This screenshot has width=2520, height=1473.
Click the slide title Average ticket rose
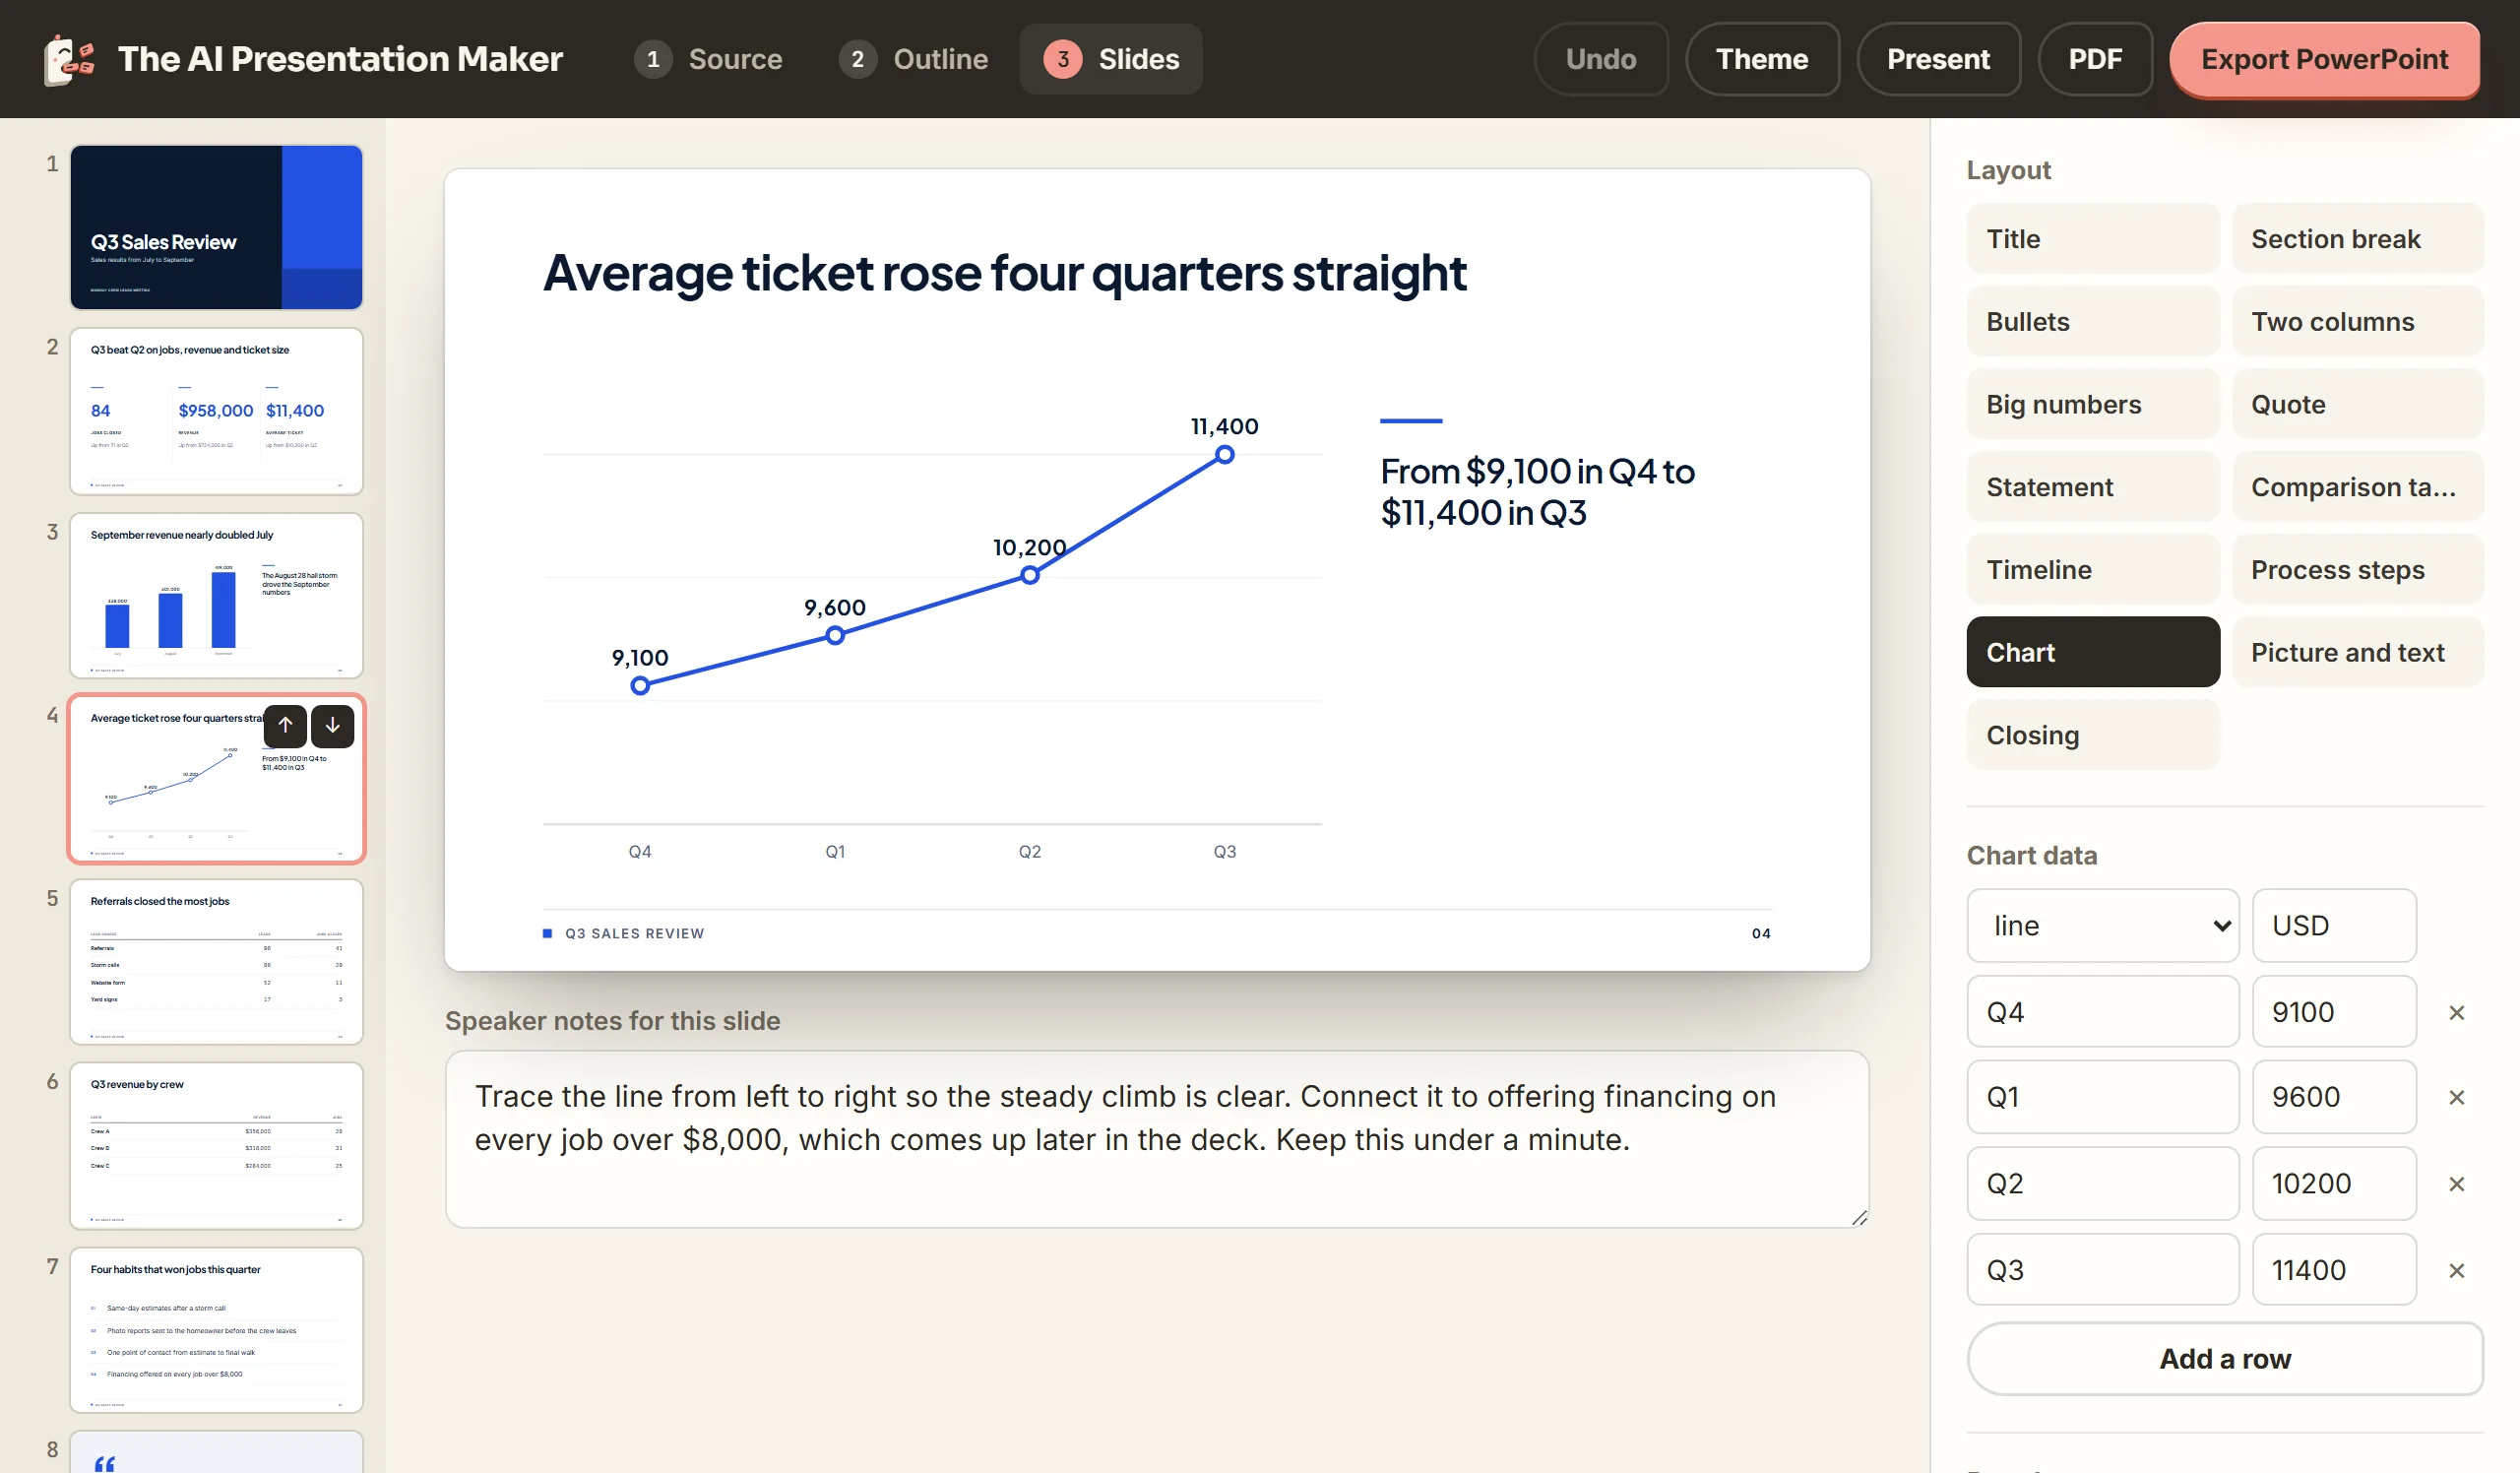pyautogui.click(x=1004, y=273)
